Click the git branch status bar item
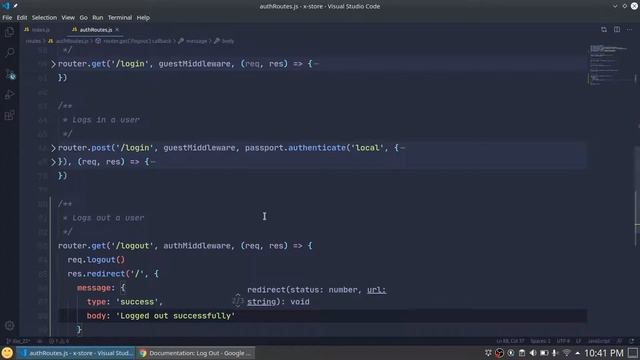 [x=19, y=341]
